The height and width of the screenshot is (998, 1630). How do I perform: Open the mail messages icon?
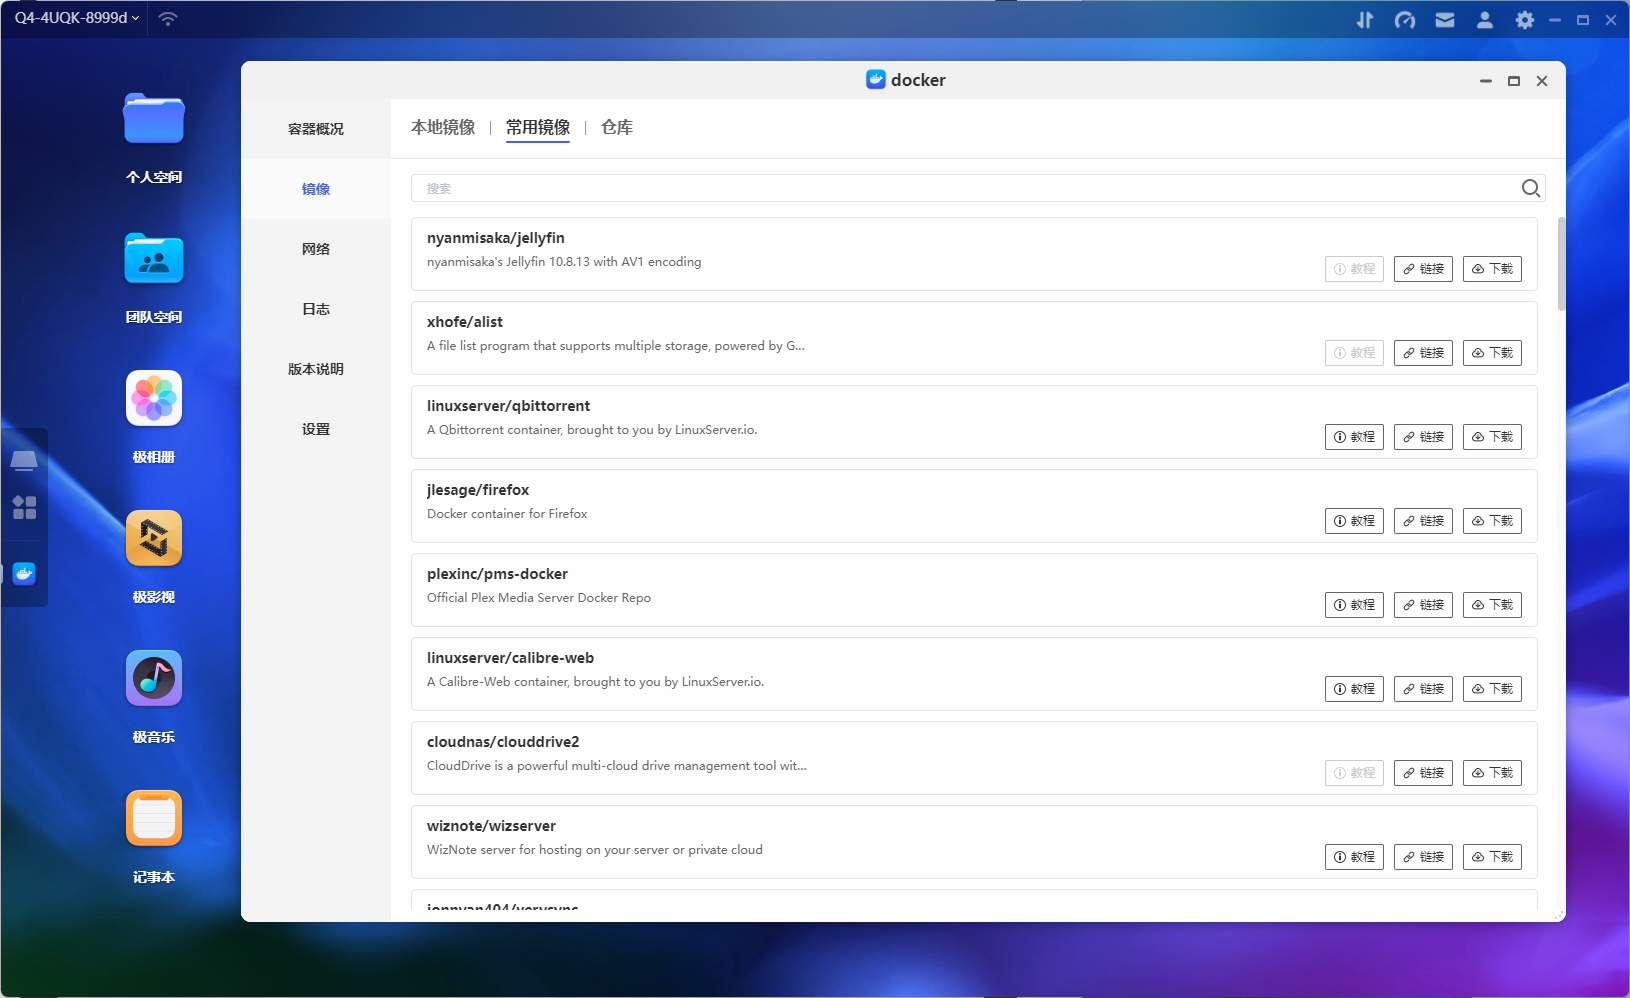click(x=1445, y=20)
